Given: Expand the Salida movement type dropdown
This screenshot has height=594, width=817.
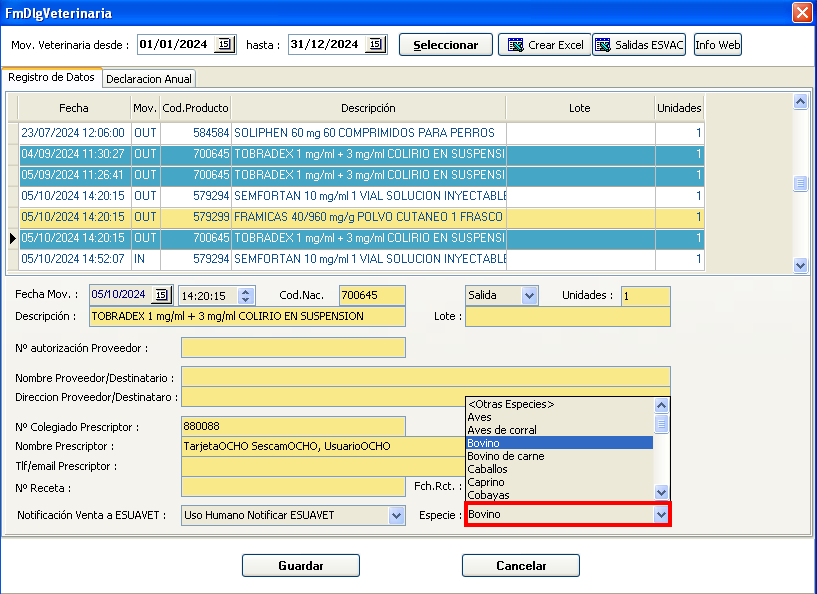Looking at the screenshot, I should [x=529, y=295].
